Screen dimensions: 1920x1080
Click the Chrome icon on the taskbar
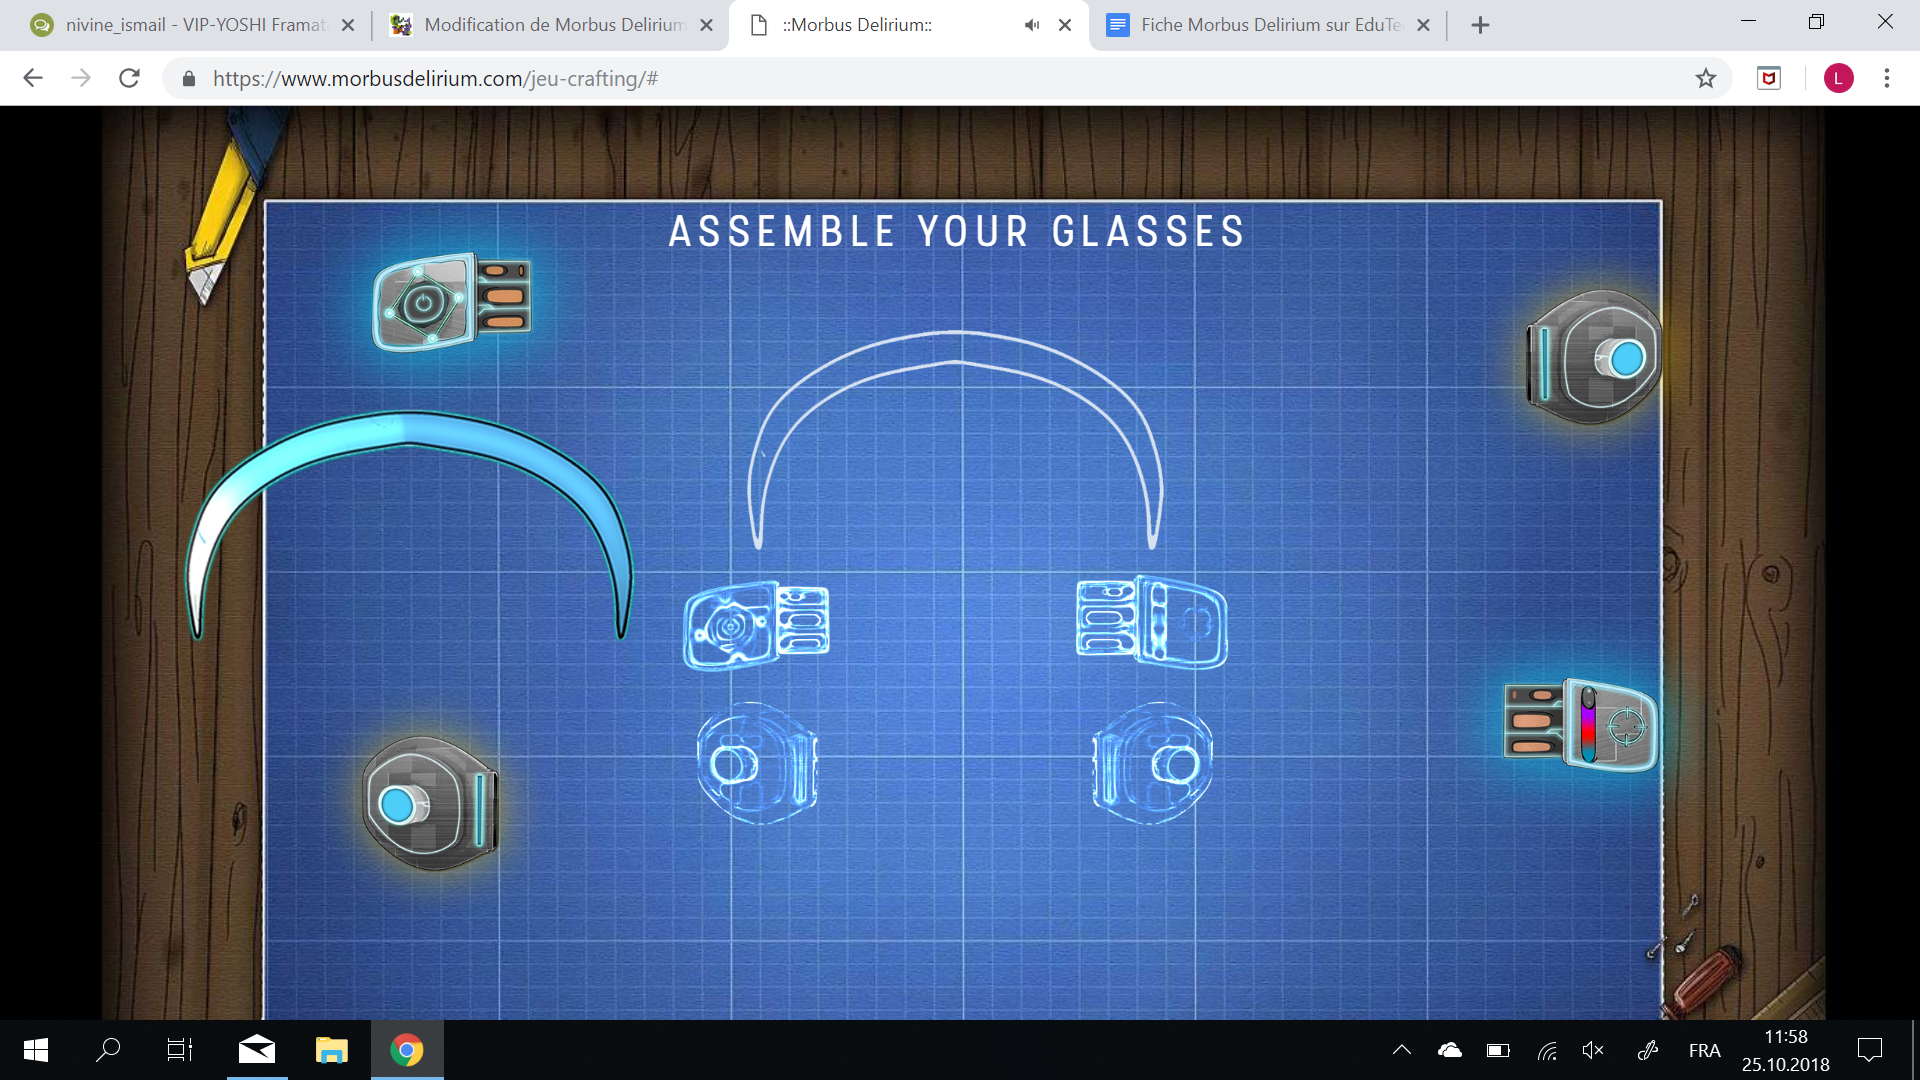pyautogui.click(x=407, y=1050)
